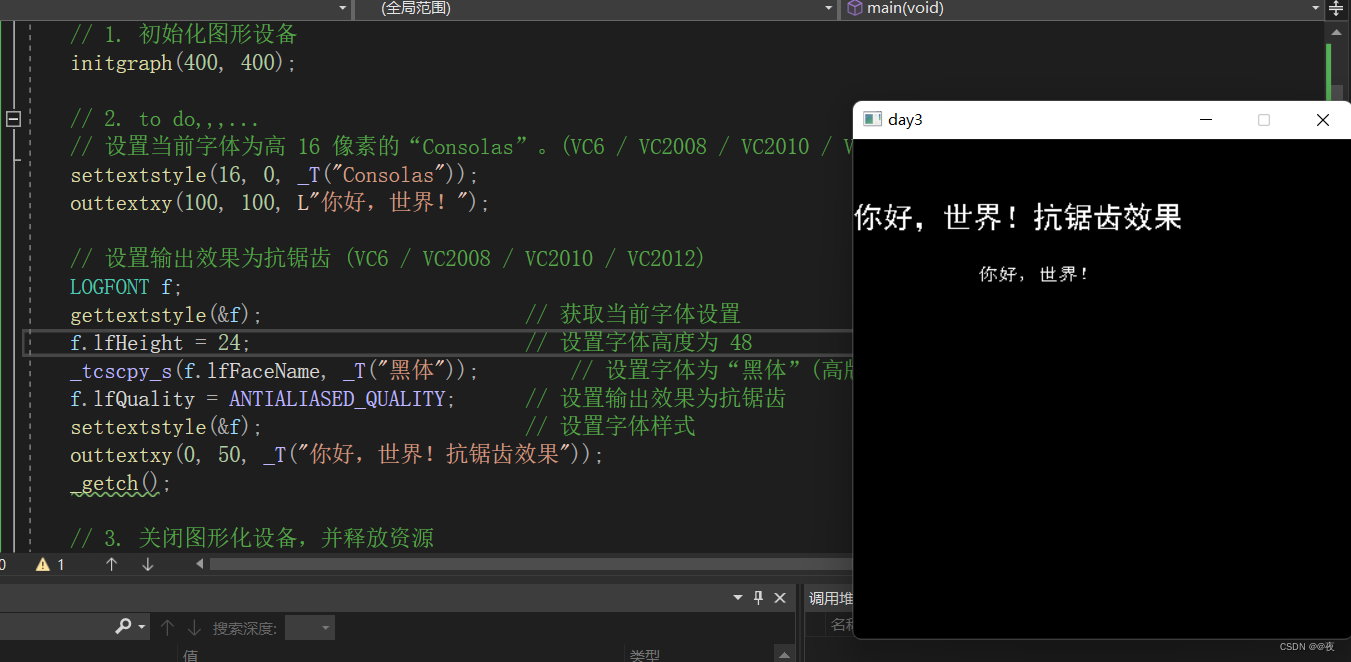Open the watch panel options arrow menu
The height and width of the screenshot is (662, 1351).
737,597
